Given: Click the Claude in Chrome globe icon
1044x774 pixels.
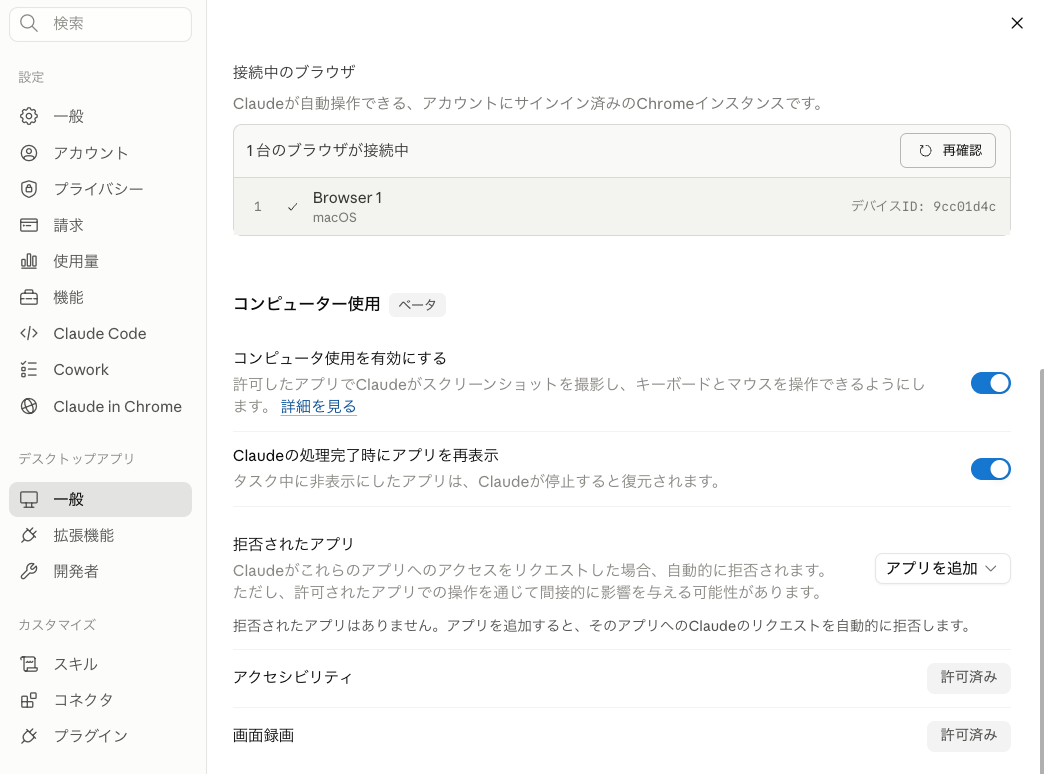Looking at the screenshot, I should click(29, 406).
